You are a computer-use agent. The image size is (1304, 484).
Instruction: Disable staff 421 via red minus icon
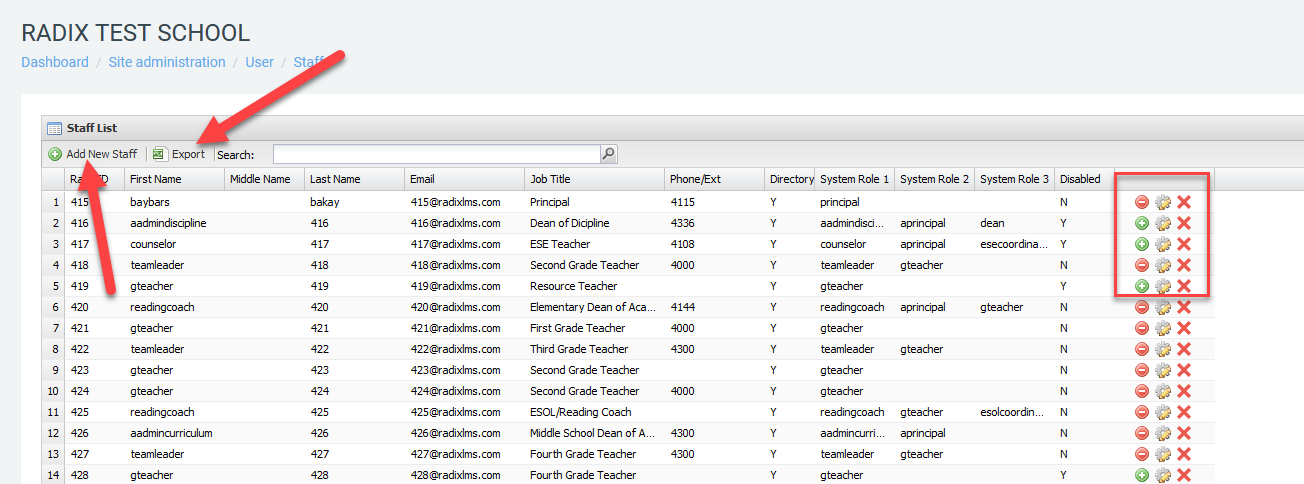click(1141, 328)
